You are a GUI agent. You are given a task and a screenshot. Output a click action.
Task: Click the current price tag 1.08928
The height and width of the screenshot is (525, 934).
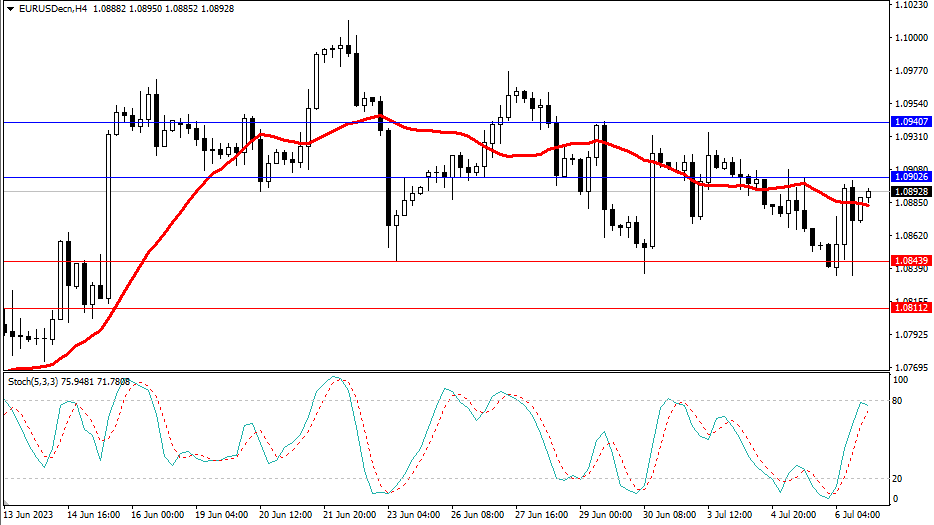[x=911, y=191]
